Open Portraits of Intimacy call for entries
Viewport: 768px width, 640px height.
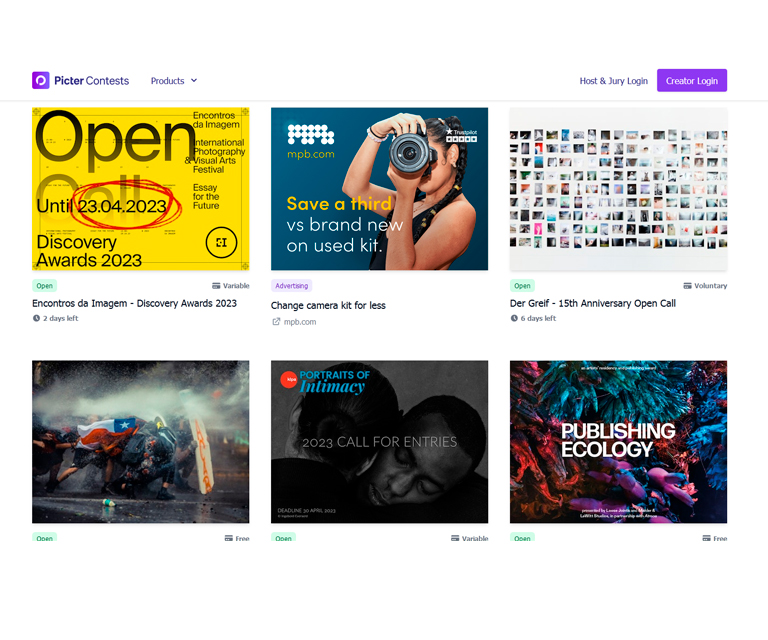pos(379,441)
